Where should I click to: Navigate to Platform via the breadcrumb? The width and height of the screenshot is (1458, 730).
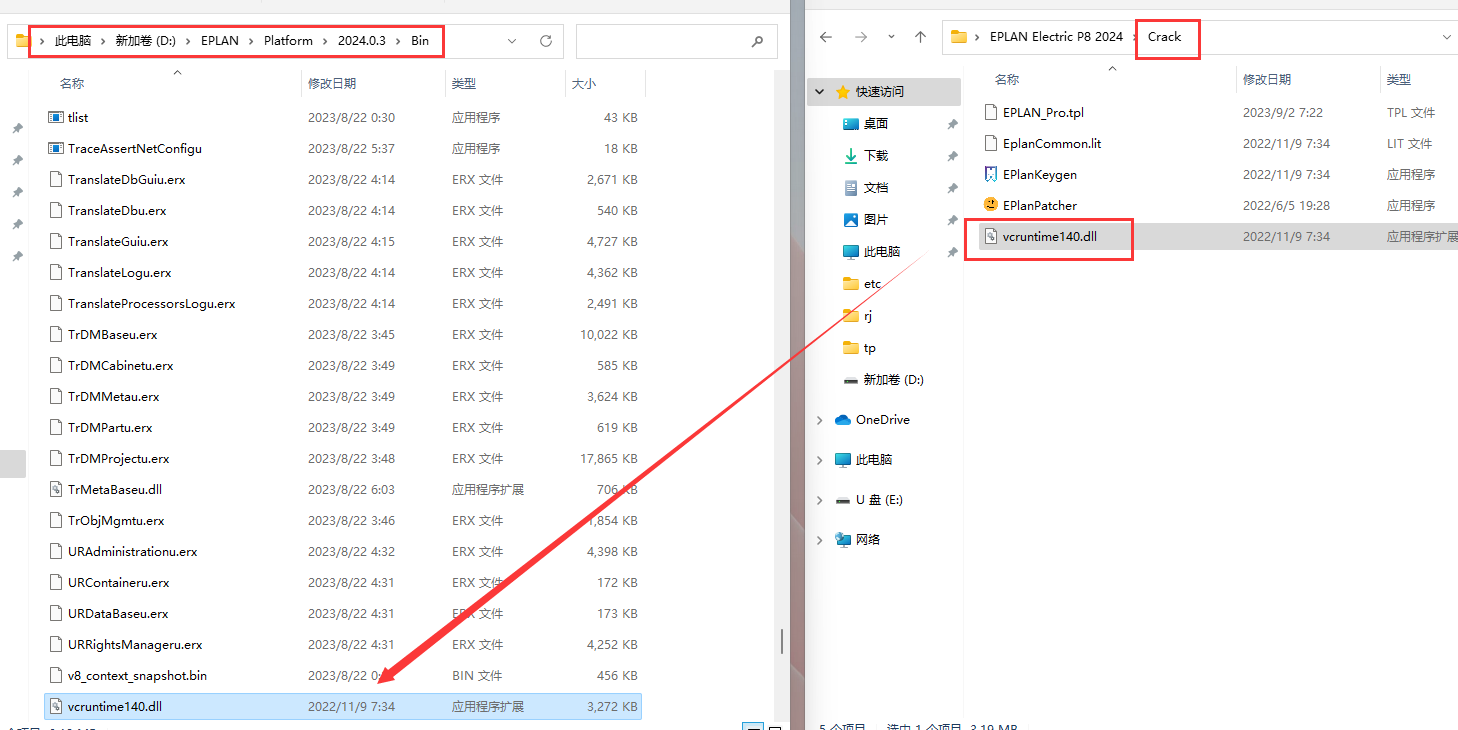tap(288, 41)
